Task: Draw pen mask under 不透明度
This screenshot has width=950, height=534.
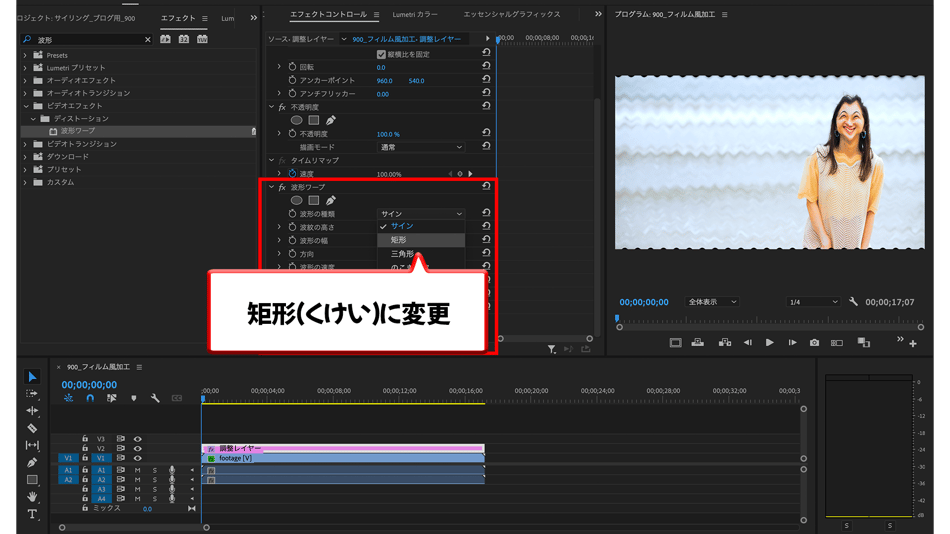Action: [x=331, y=120]
